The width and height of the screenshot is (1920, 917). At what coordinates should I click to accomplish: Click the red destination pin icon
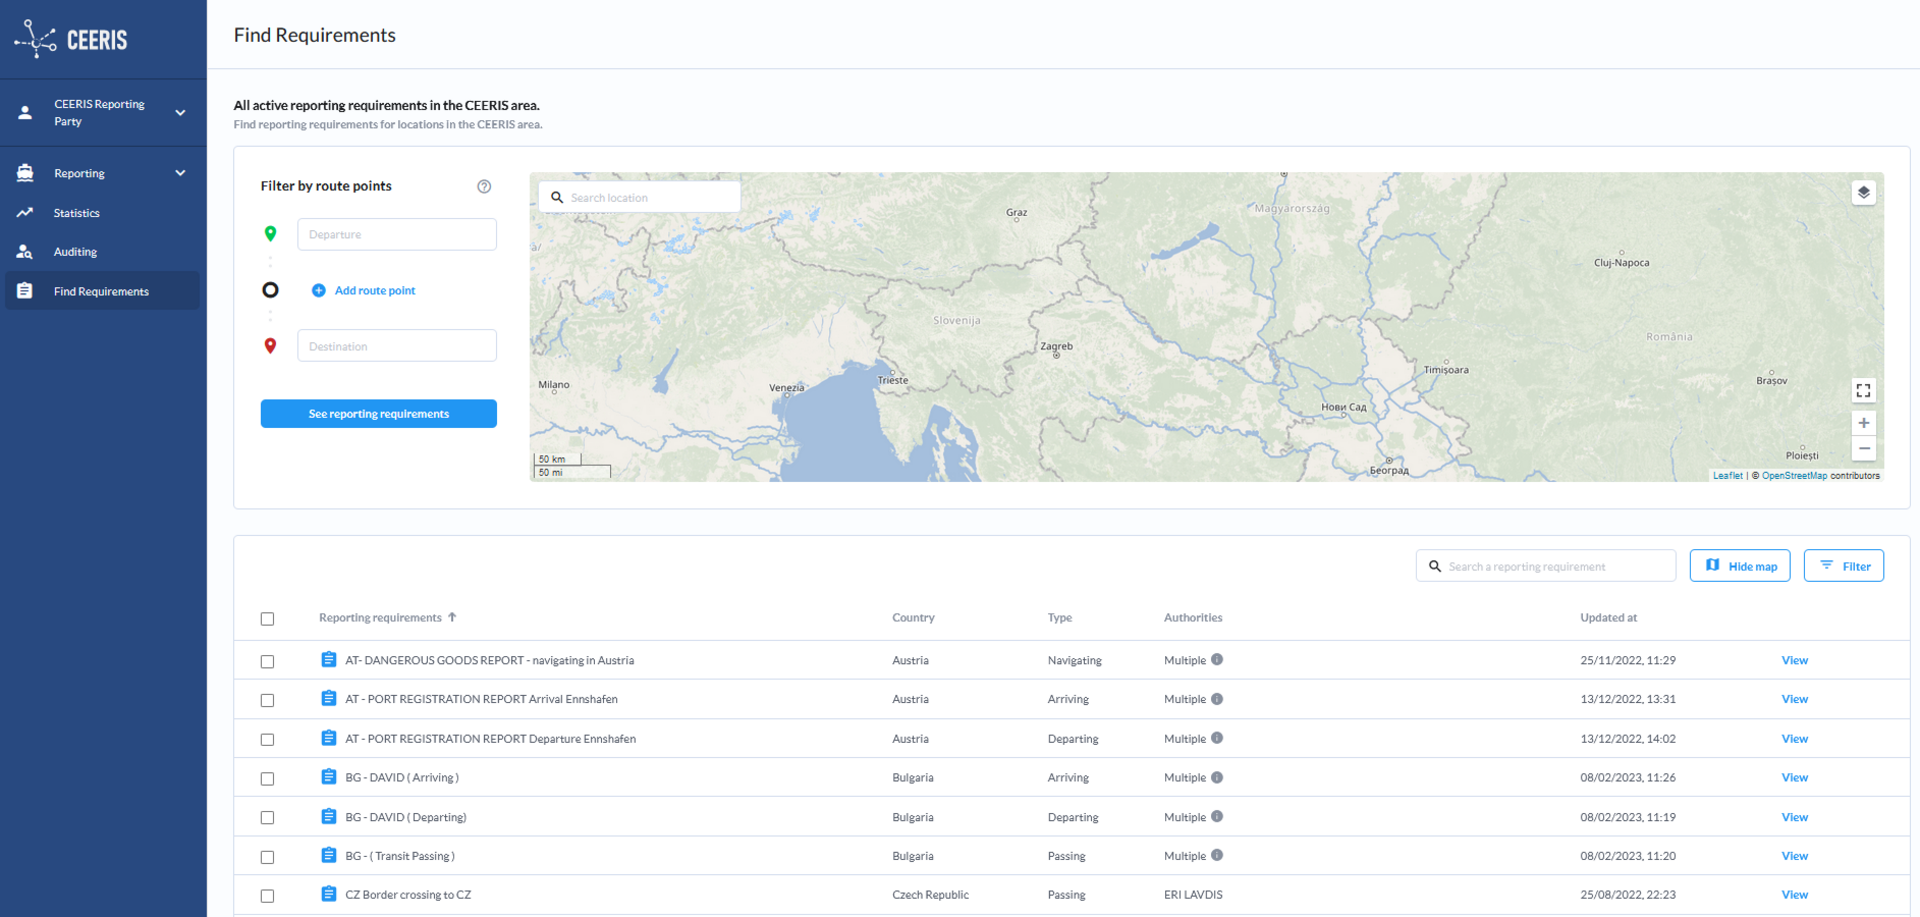coord(270,346)
